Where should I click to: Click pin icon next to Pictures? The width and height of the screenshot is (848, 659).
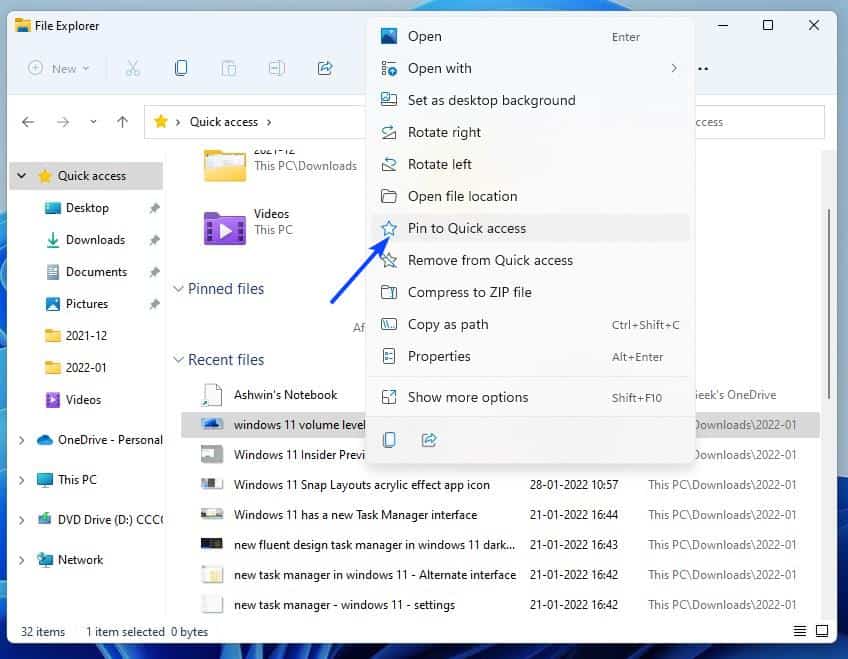155,304
